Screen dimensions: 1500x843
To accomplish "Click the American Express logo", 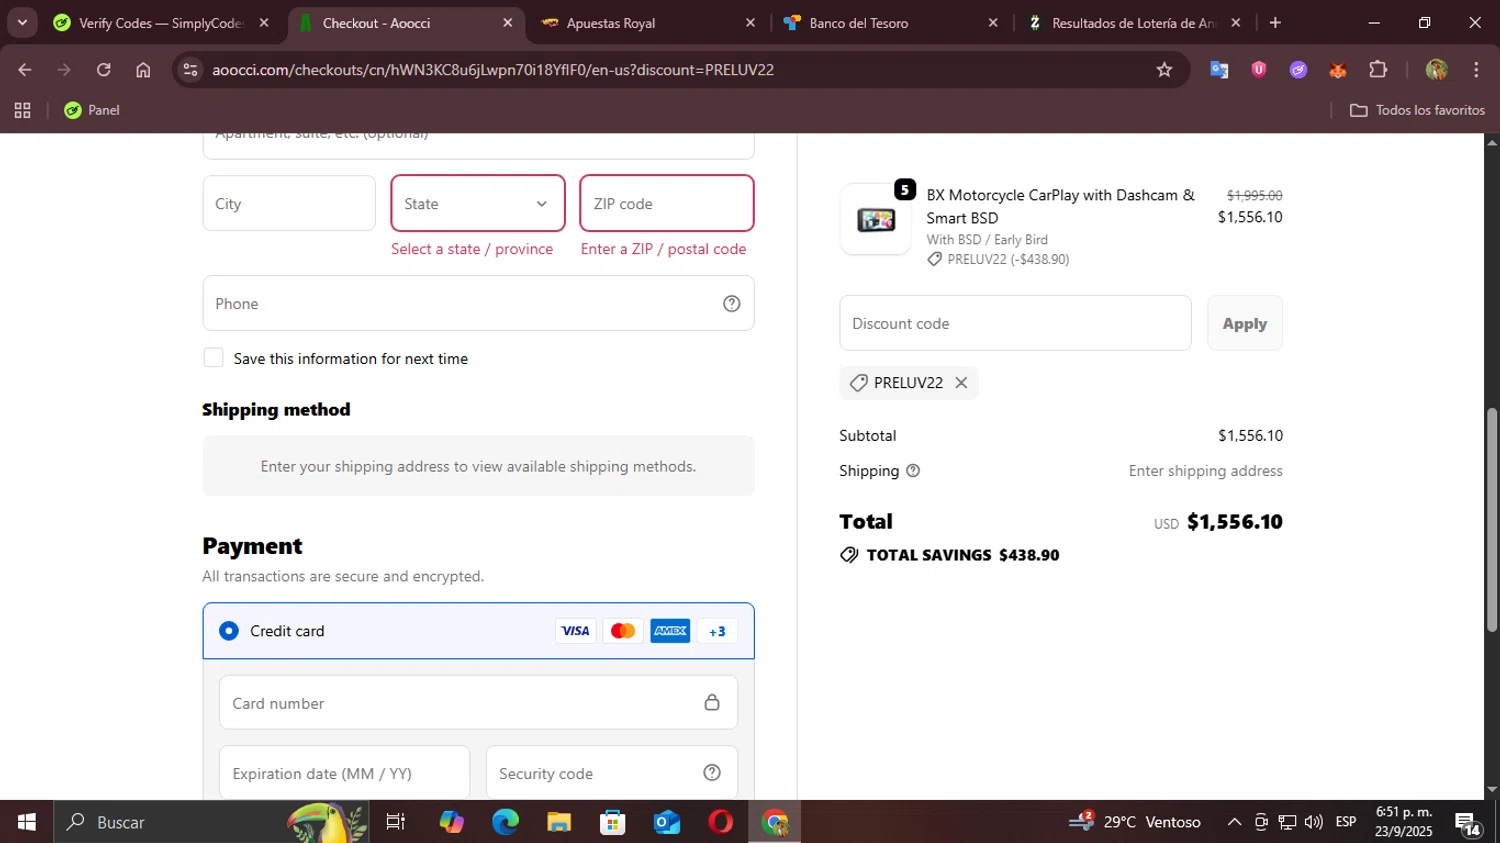I will point(670,631).
